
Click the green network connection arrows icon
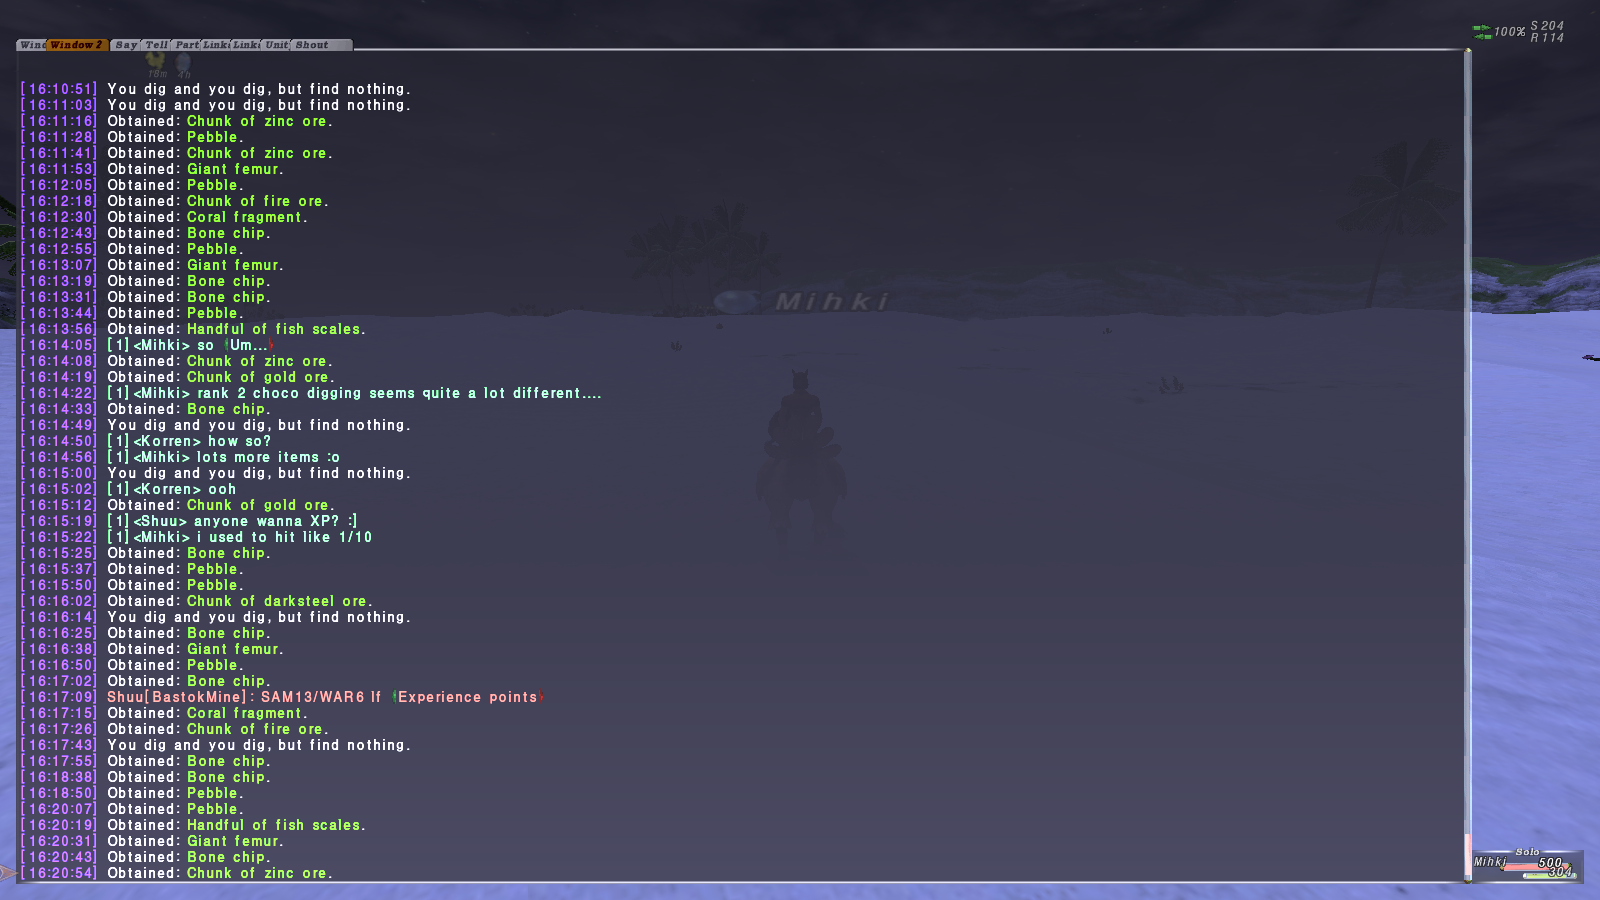(1481, 32)
